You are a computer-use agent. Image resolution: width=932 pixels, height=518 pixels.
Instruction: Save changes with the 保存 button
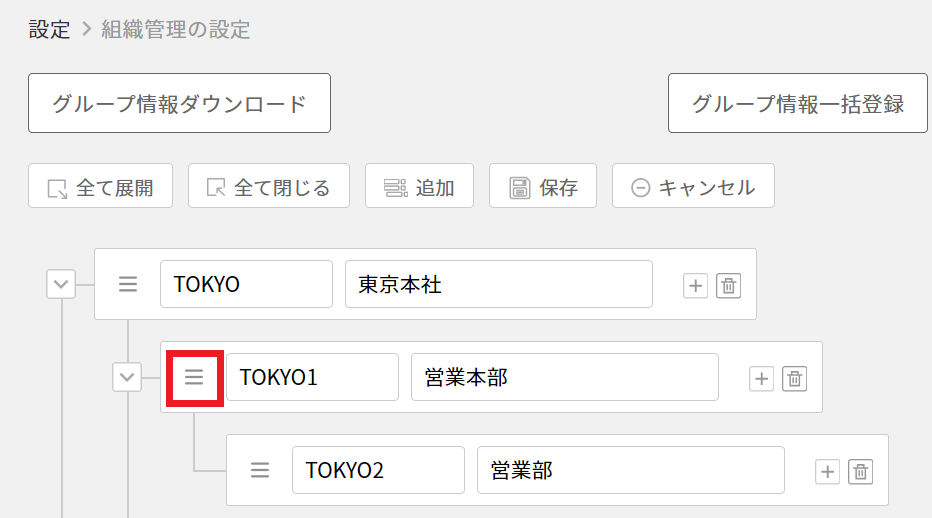[x=543, y=187]
